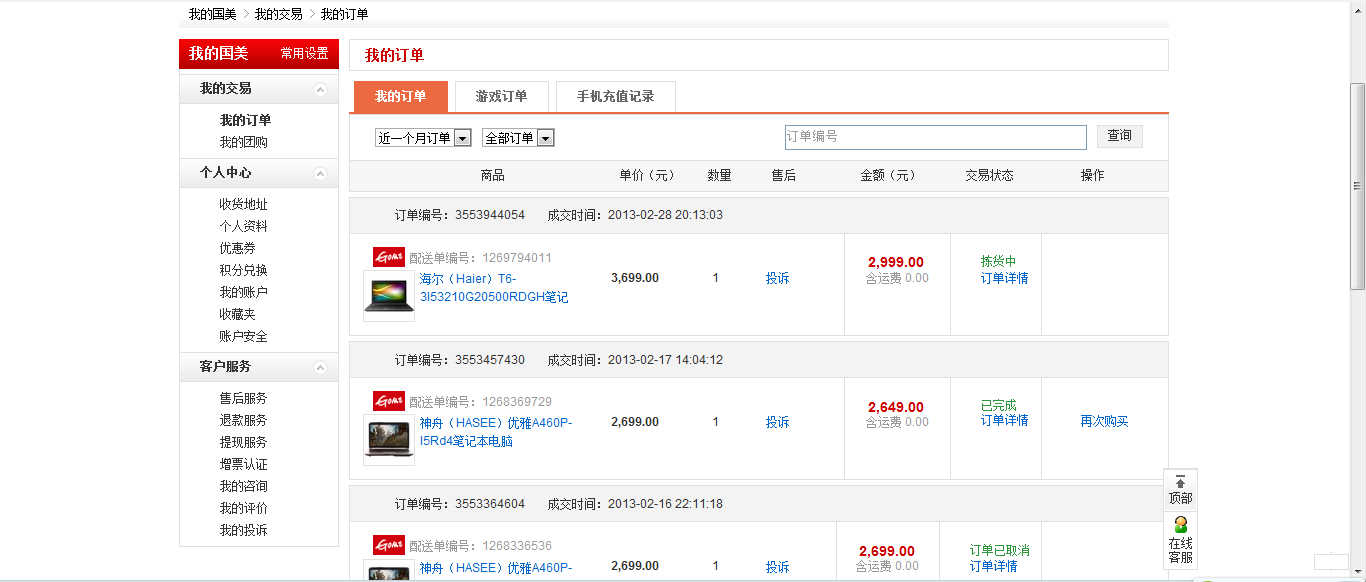Image resolution: width=1366 pixels, height=582 pixels.
Task: Open 售后服务 in the sidebar
Action: click(243, 398)
